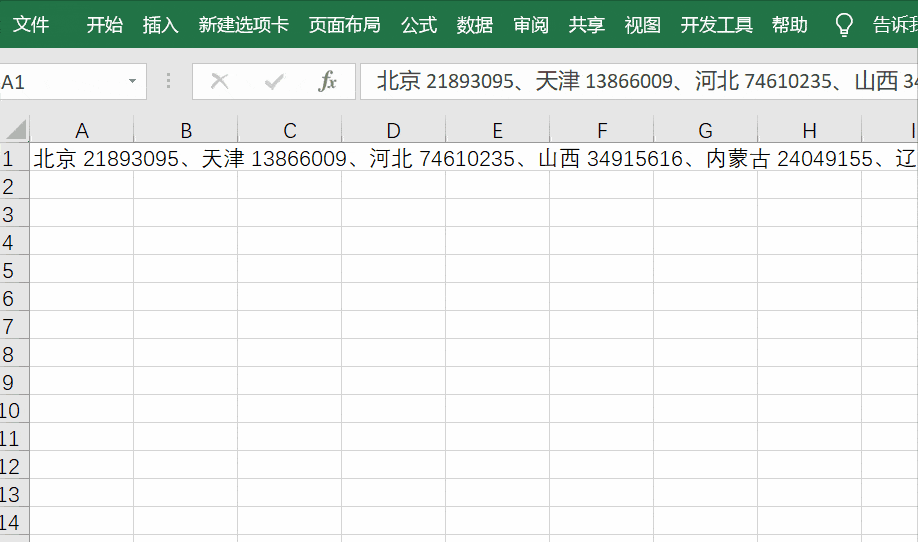918x542 pixels.
Task: Open the 页面布局 ribbon tab
Action: 345,25
